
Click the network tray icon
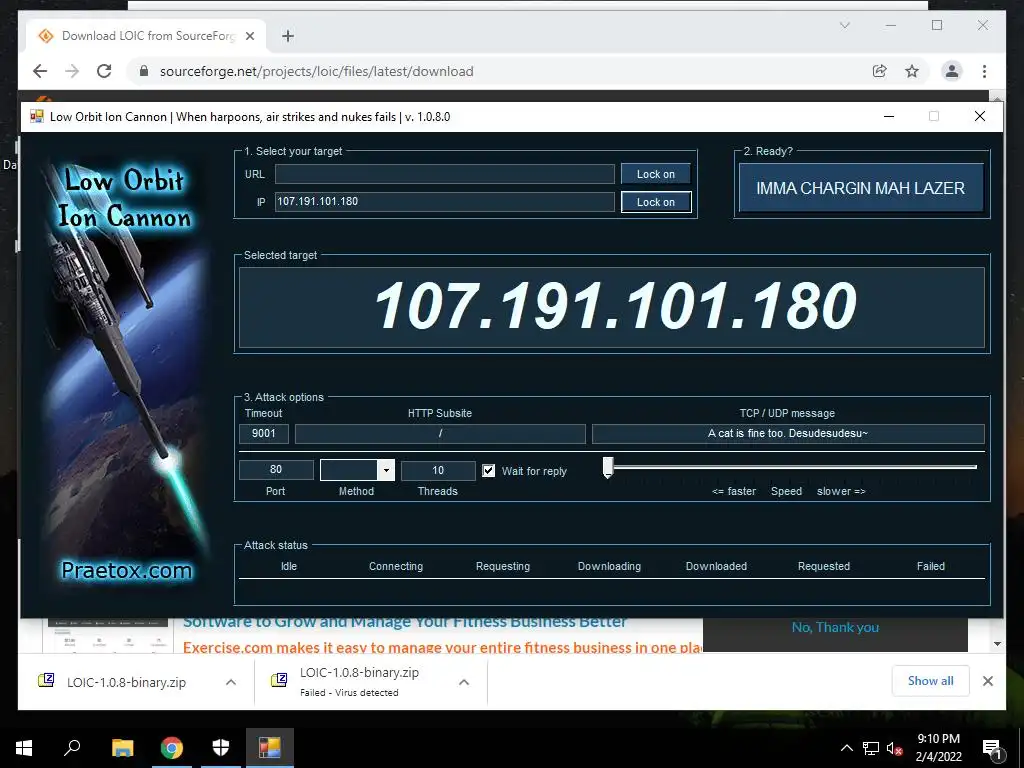(871, 748)
